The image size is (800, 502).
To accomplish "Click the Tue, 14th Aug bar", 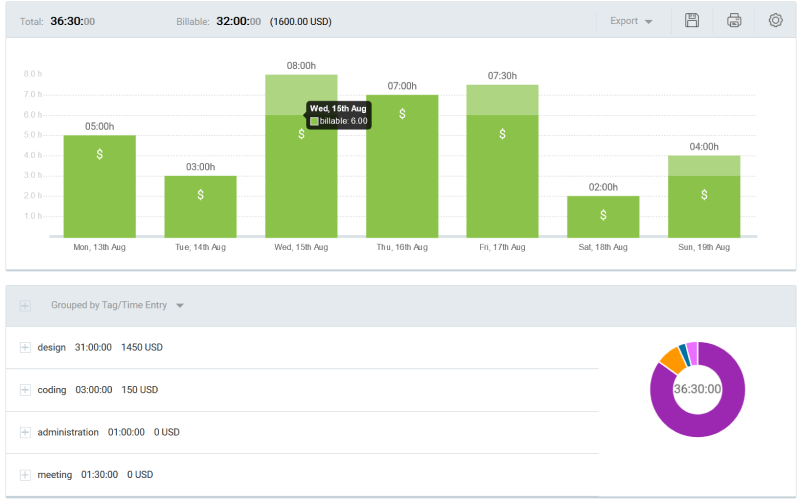I will point(201,207).
